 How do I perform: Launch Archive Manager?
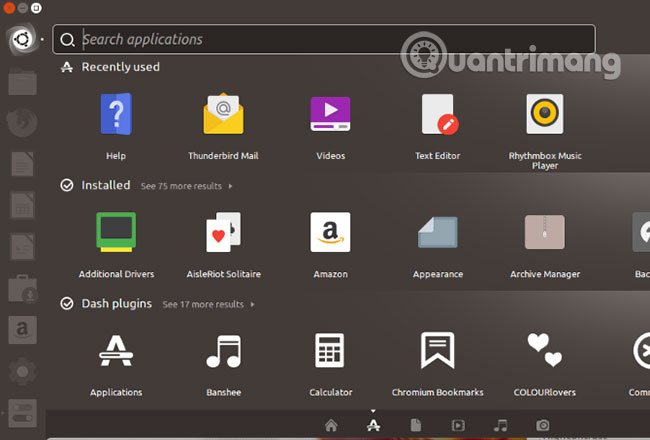coord(545,232)
